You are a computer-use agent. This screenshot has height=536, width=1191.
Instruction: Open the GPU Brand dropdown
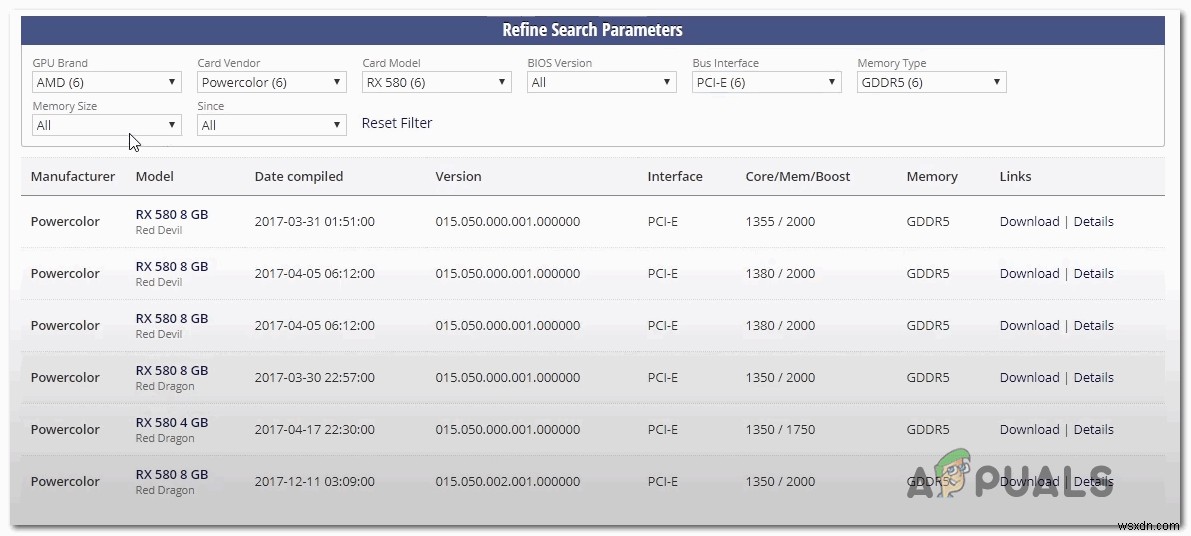[x=106, y=82]
